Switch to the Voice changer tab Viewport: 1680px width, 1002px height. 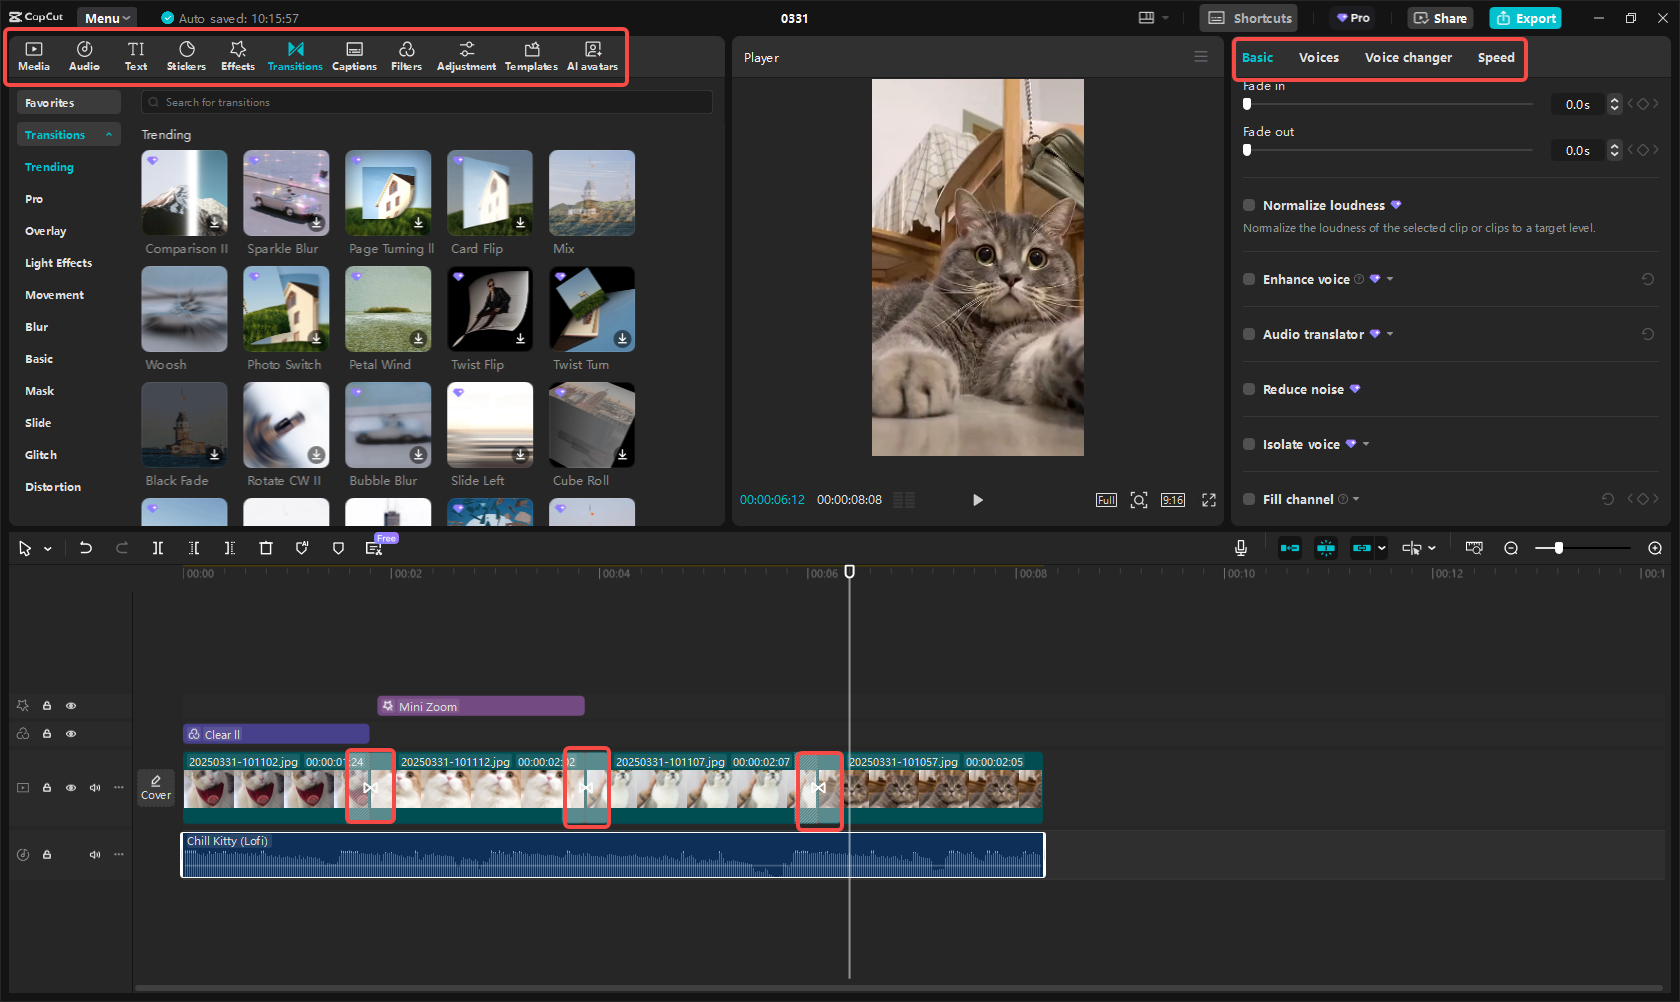click(x=1407, y=58)
